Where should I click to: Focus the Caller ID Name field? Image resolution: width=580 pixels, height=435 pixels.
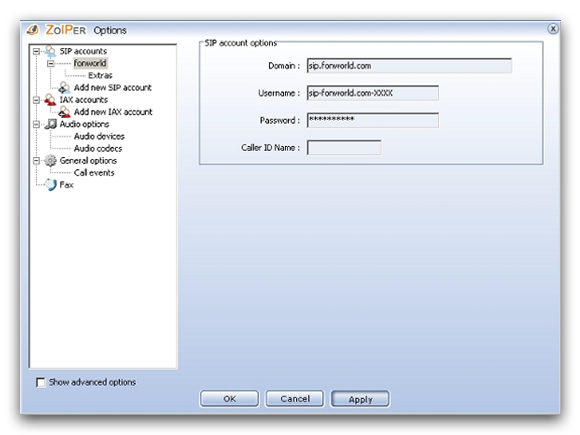click(x=344, y=148)
